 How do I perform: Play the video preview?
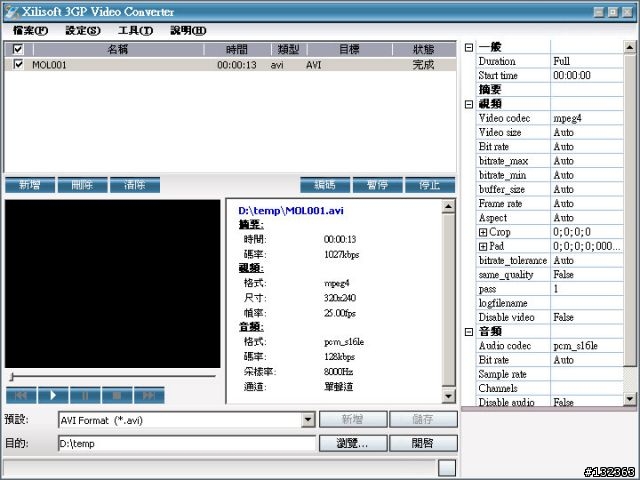pyautogui.click(x=53, y=395)
